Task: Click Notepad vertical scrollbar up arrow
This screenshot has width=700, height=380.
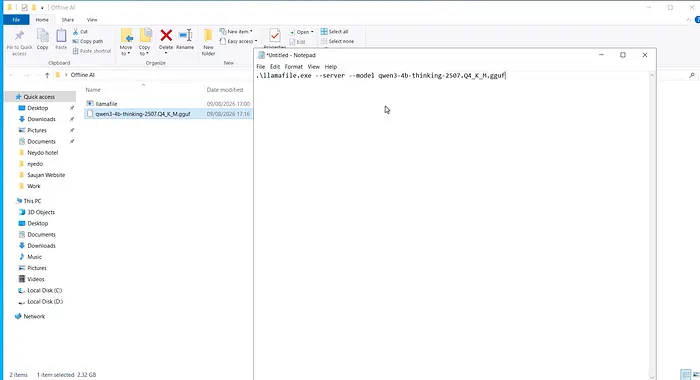Action: [x=652, y=75]
